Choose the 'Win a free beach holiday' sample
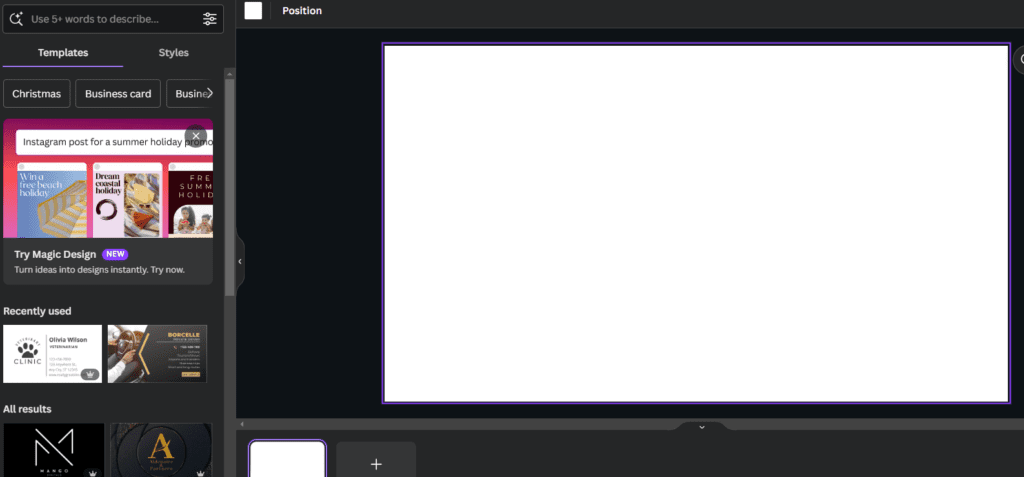The width and height of the screenshot is (1024, 477). tap(52, 200)
